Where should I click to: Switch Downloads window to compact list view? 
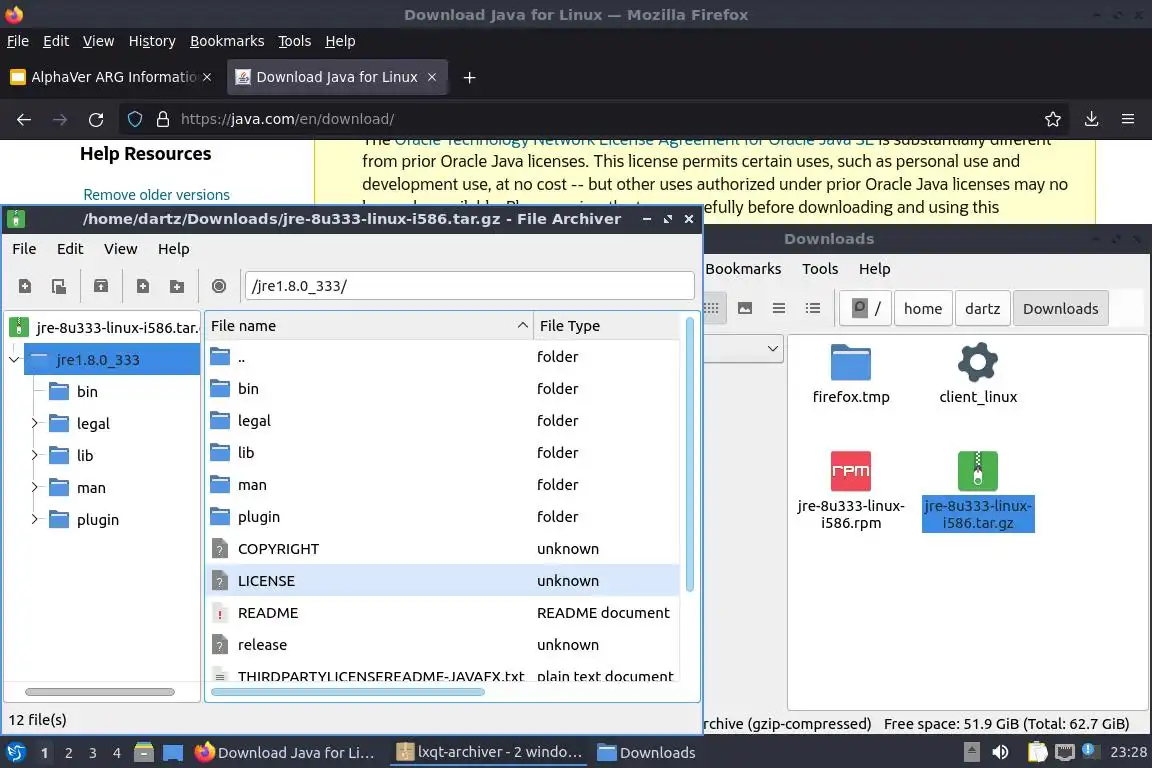779,308
